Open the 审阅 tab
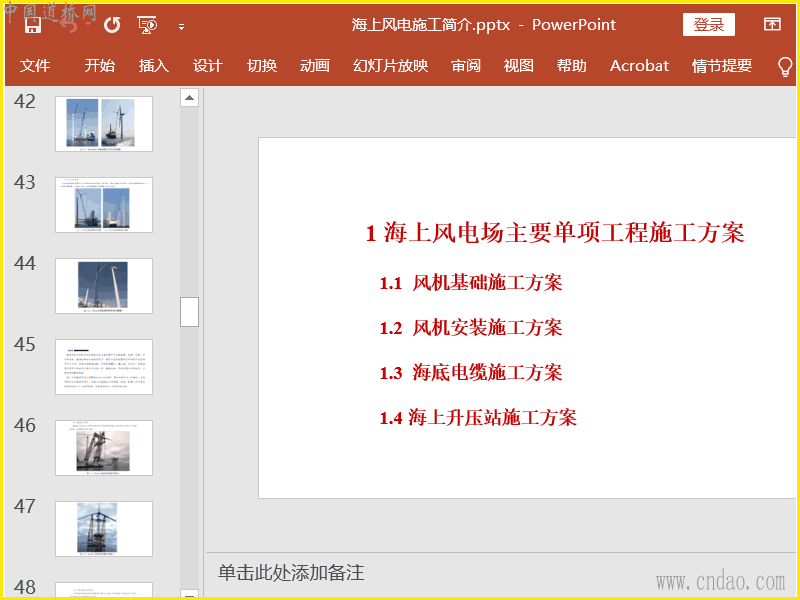800x600 pixels. tap(466, 66)
